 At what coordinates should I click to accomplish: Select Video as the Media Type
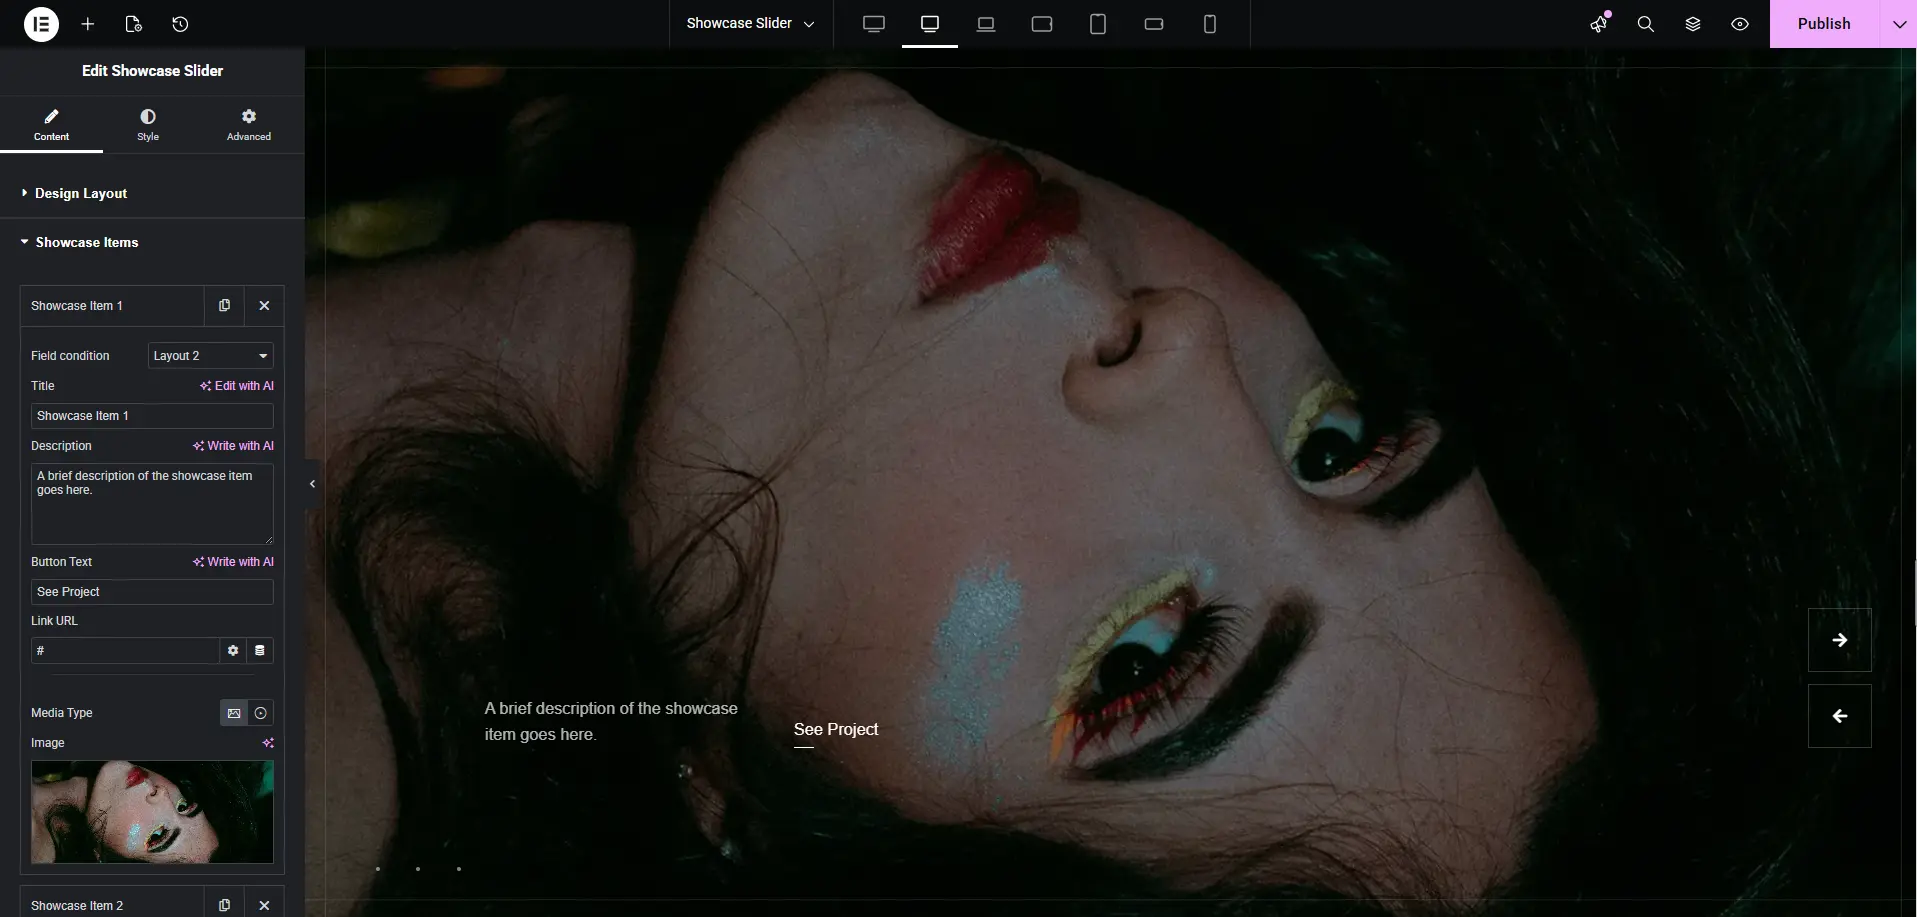pos(260,713)
